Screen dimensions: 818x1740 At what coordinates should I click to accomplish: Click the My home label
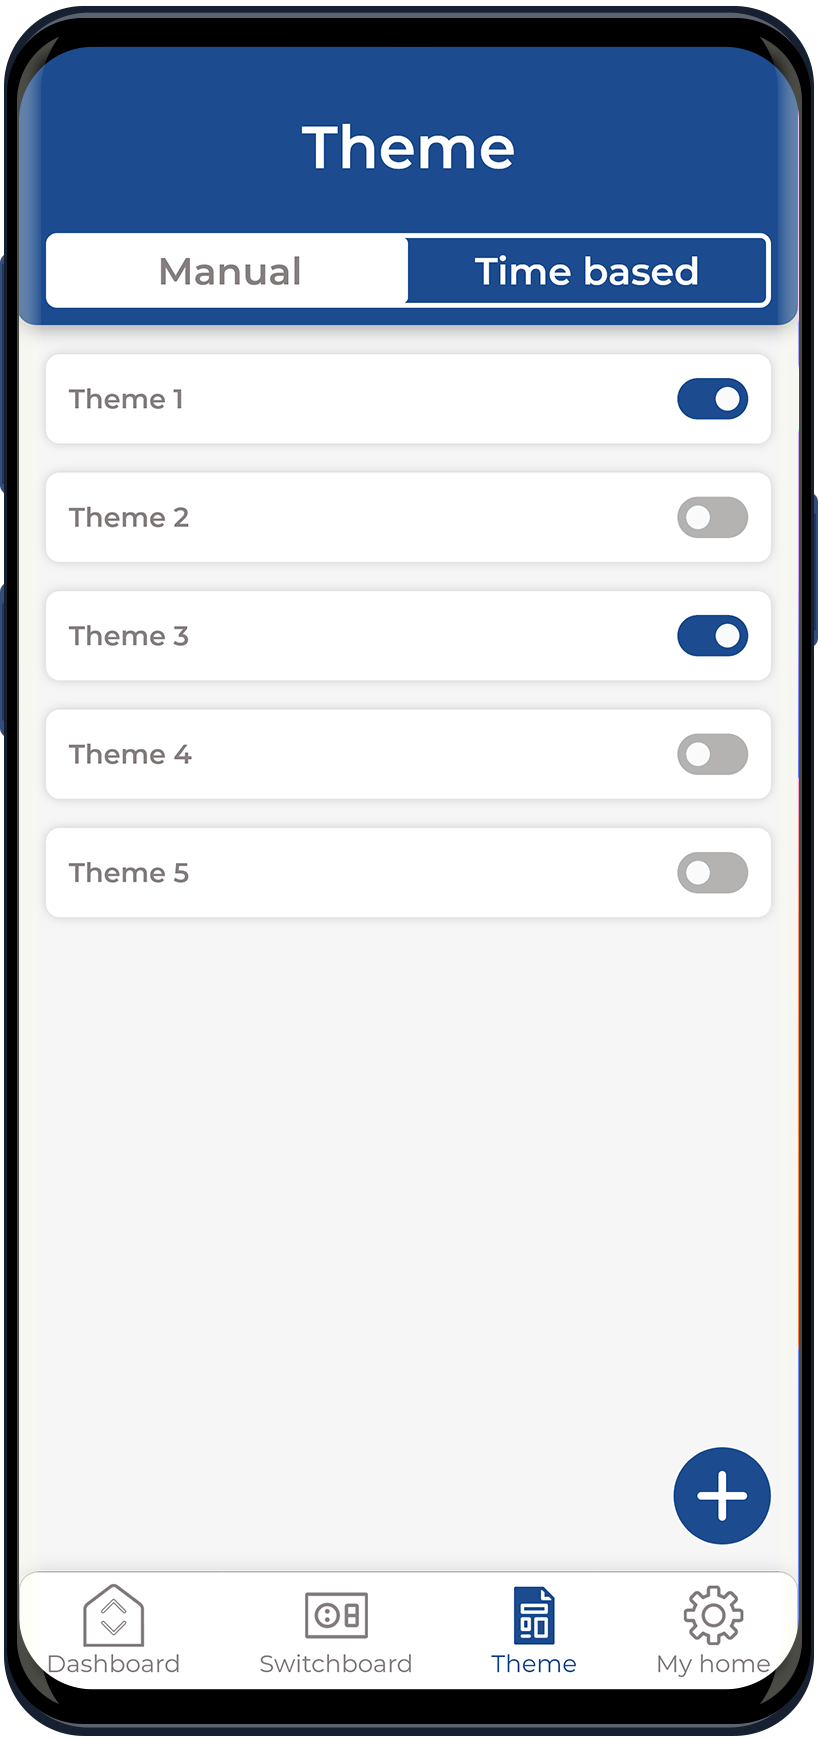(x=713, y=1664)
